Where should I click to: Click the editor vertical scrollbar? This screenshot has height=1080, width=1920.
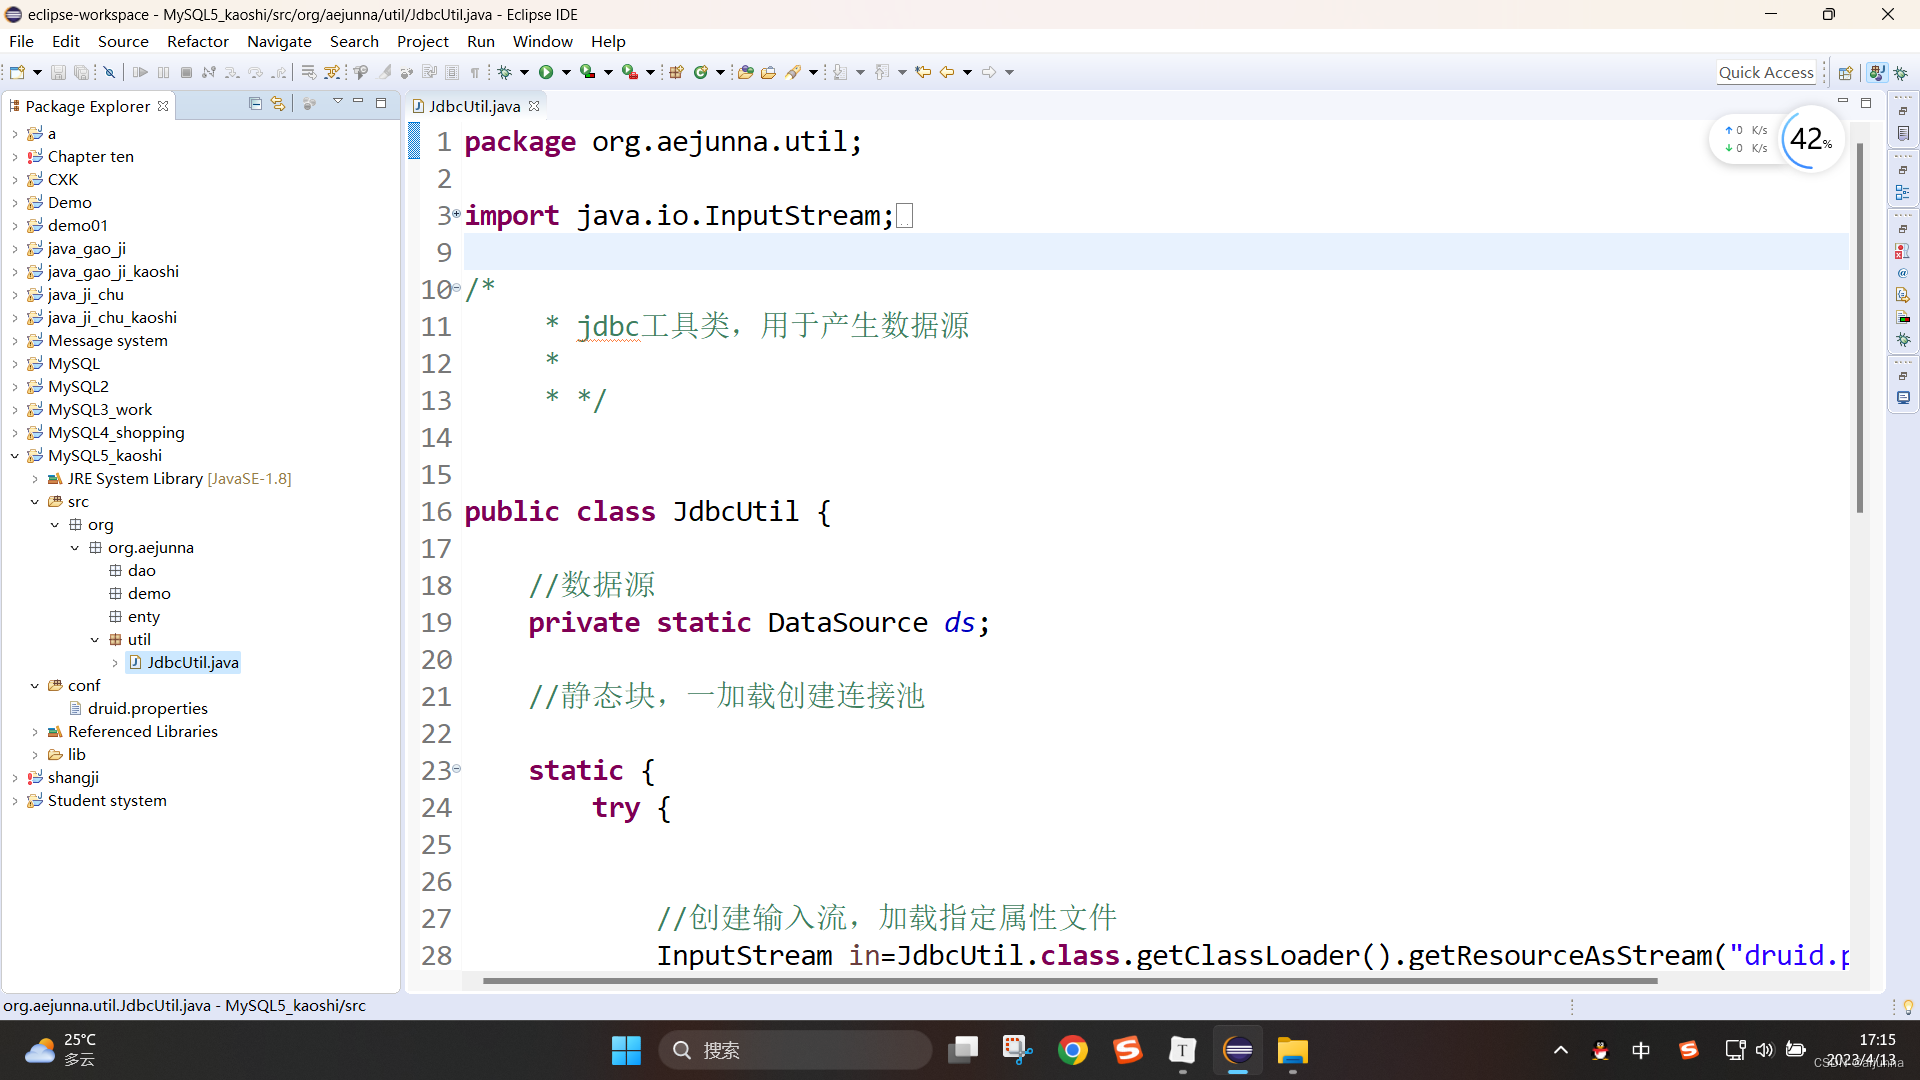tap(1860, 328)
